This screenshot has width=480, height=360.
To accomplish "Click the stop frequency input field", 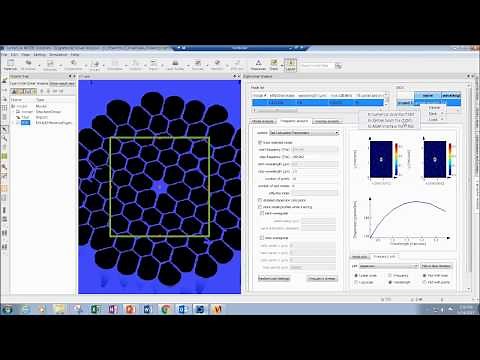I will 315,157.
